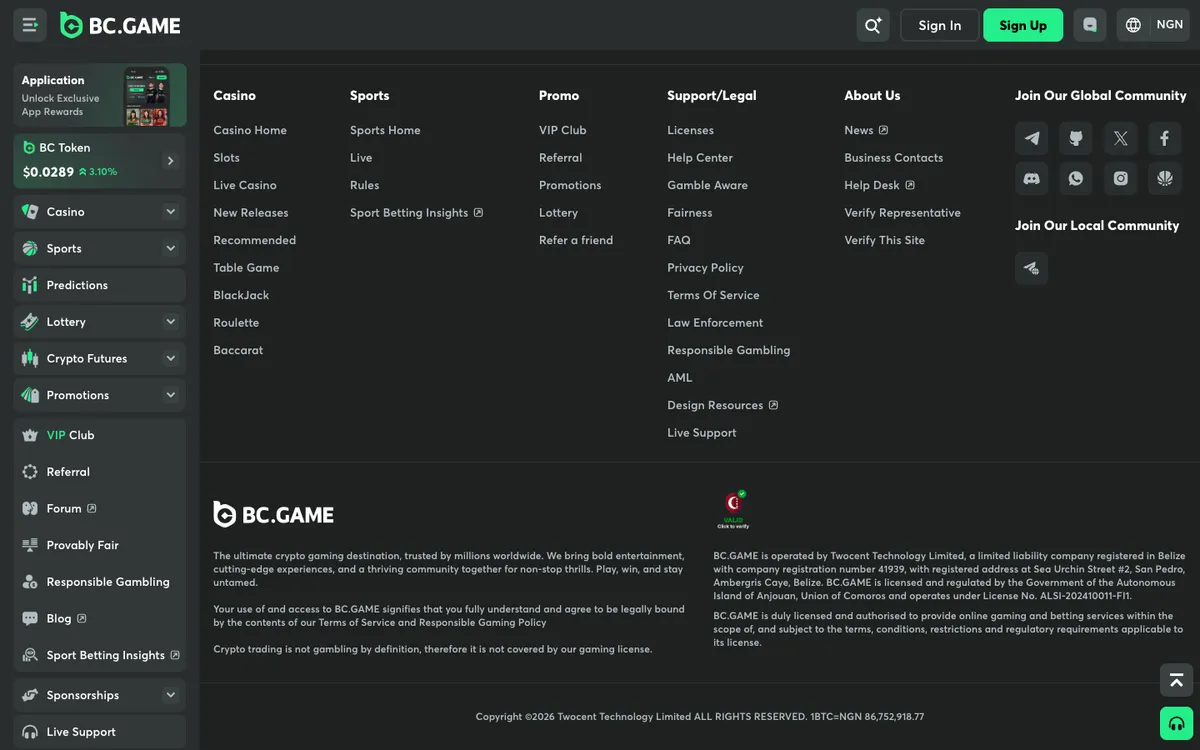Expand the Crypto Futures sidebar chevron

pyautogui.click(x=170, y=358)
